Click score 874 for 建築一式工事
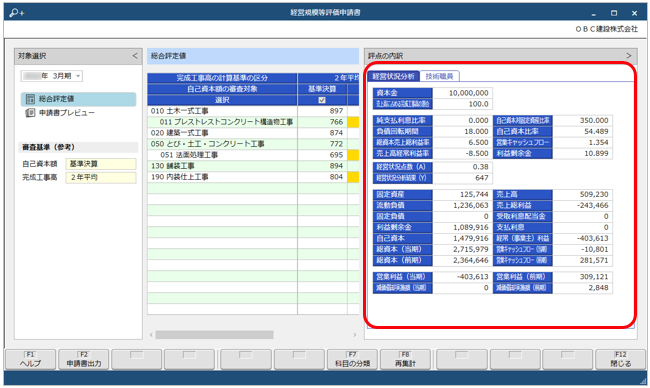Viewport: 650px width, 388px height. tap(323, 133)
